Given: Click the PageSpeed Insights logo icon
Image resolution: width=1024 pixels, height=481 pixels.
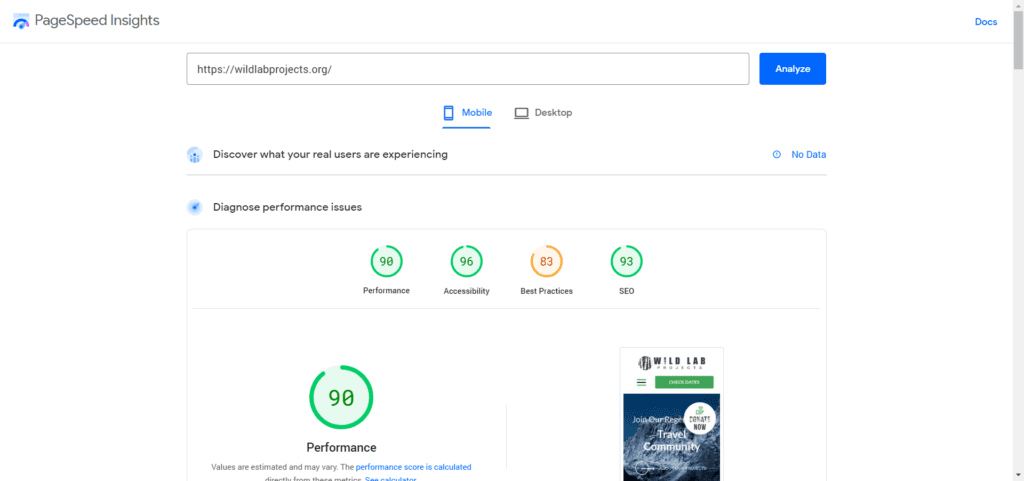Looking at the screenshot, I should coord(21,22).
